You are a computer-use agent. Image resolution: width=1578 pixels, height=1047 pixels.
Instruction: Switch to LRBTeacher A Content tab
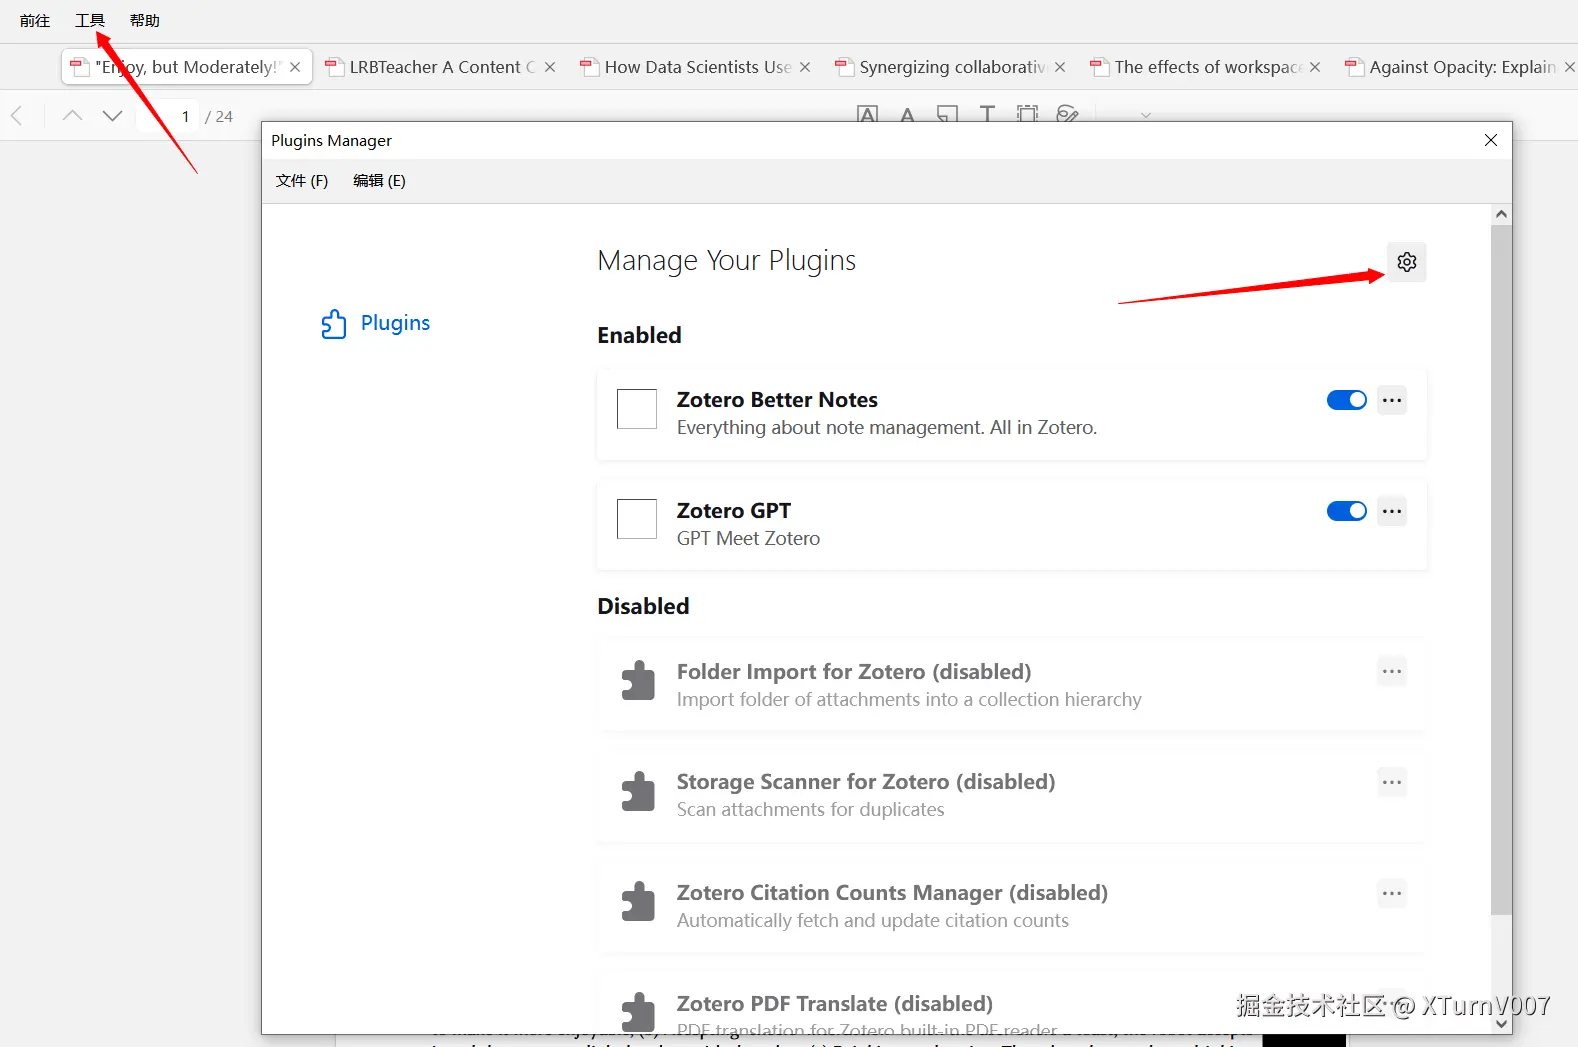441,67
